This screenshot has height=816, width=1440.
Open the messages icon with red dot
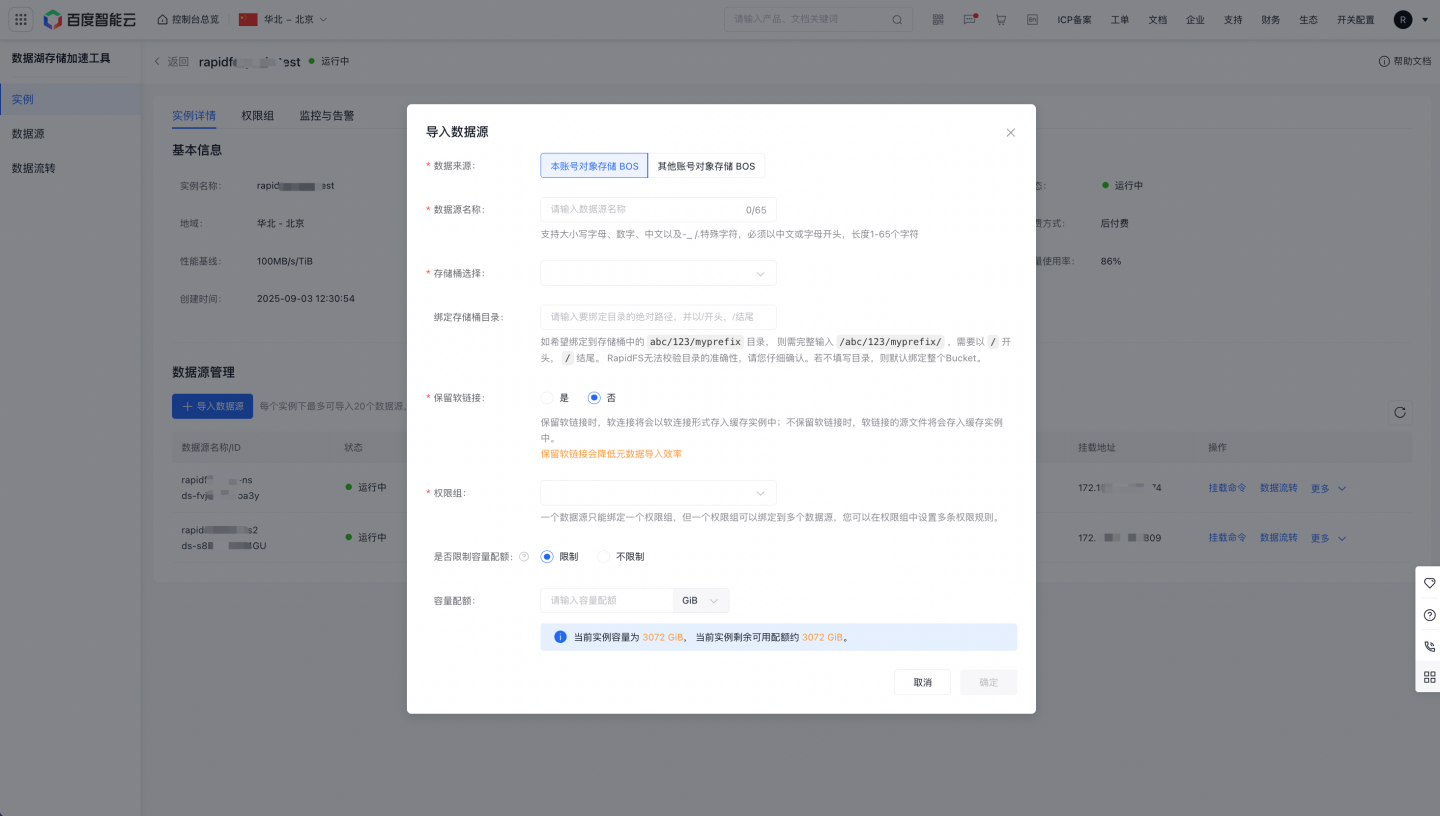[969, 20]
